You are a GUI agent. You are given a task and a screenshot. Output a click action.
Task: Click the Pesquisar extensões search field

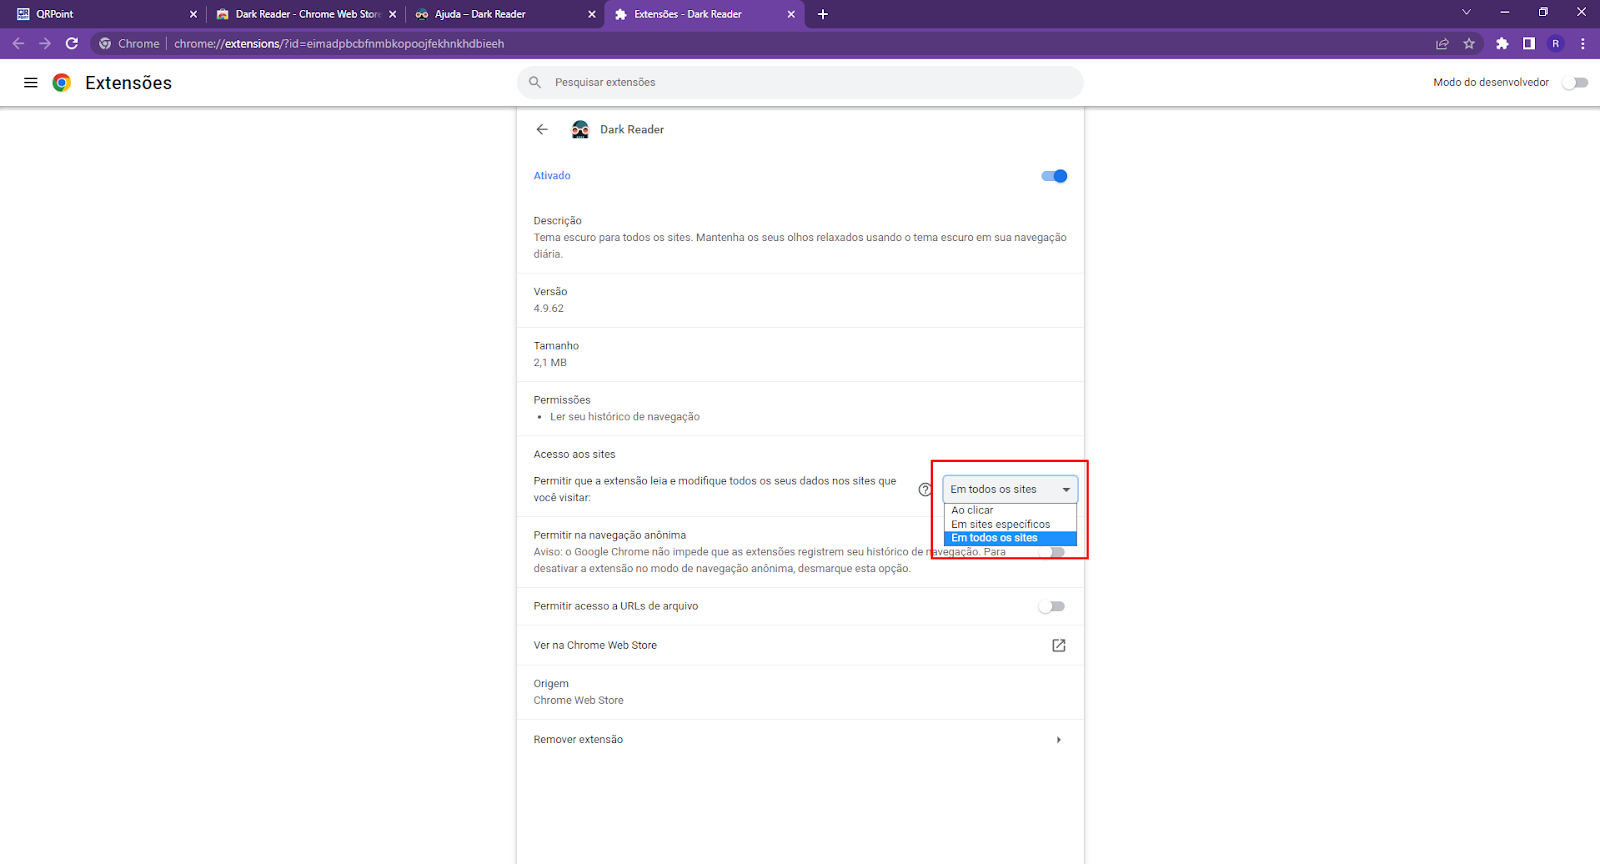[x=800, y=83]
